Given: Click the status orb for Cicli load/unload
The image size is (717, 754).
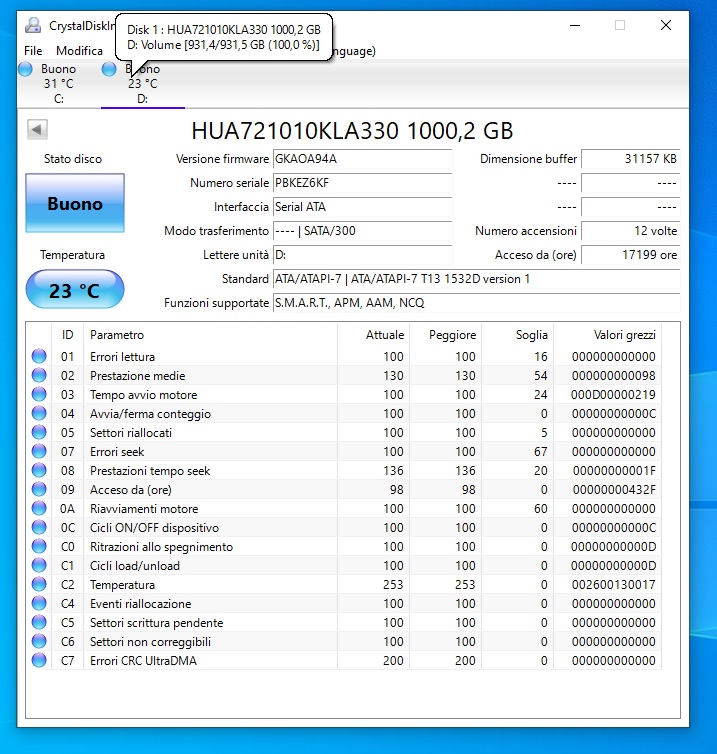Looking at the screenshot, I should 39,565.
